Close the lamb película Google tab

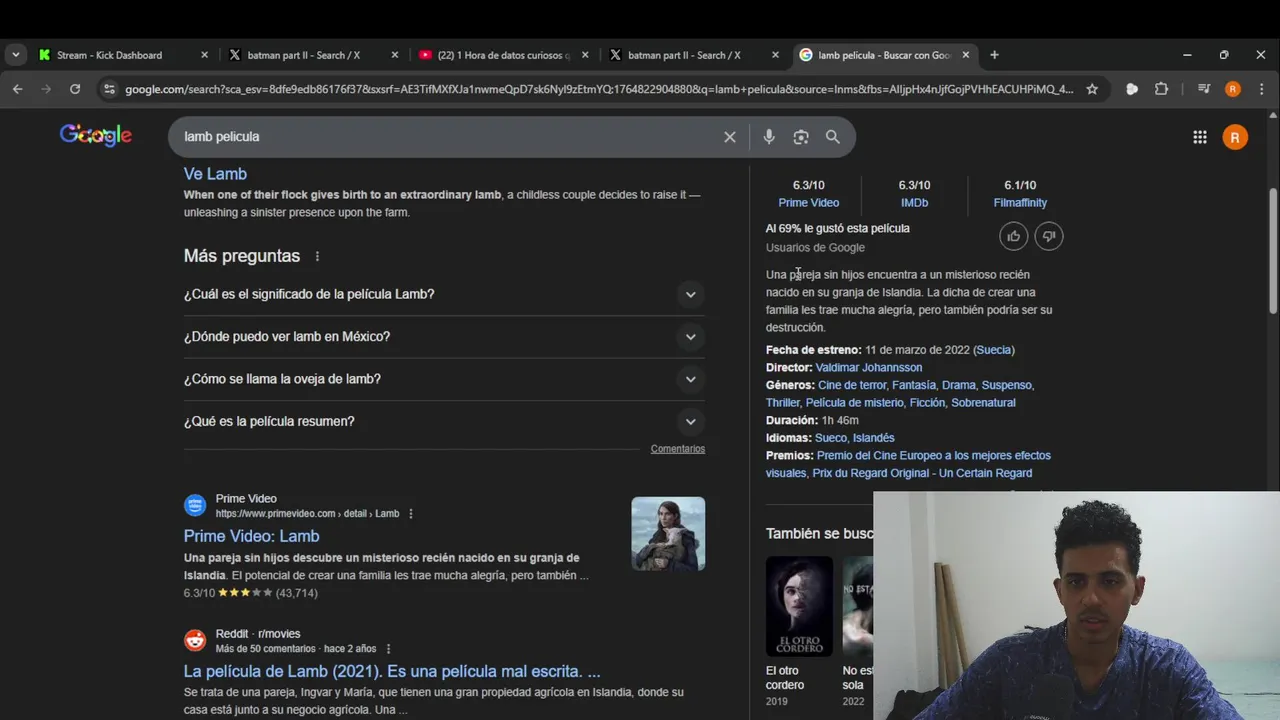pos(965,55)
